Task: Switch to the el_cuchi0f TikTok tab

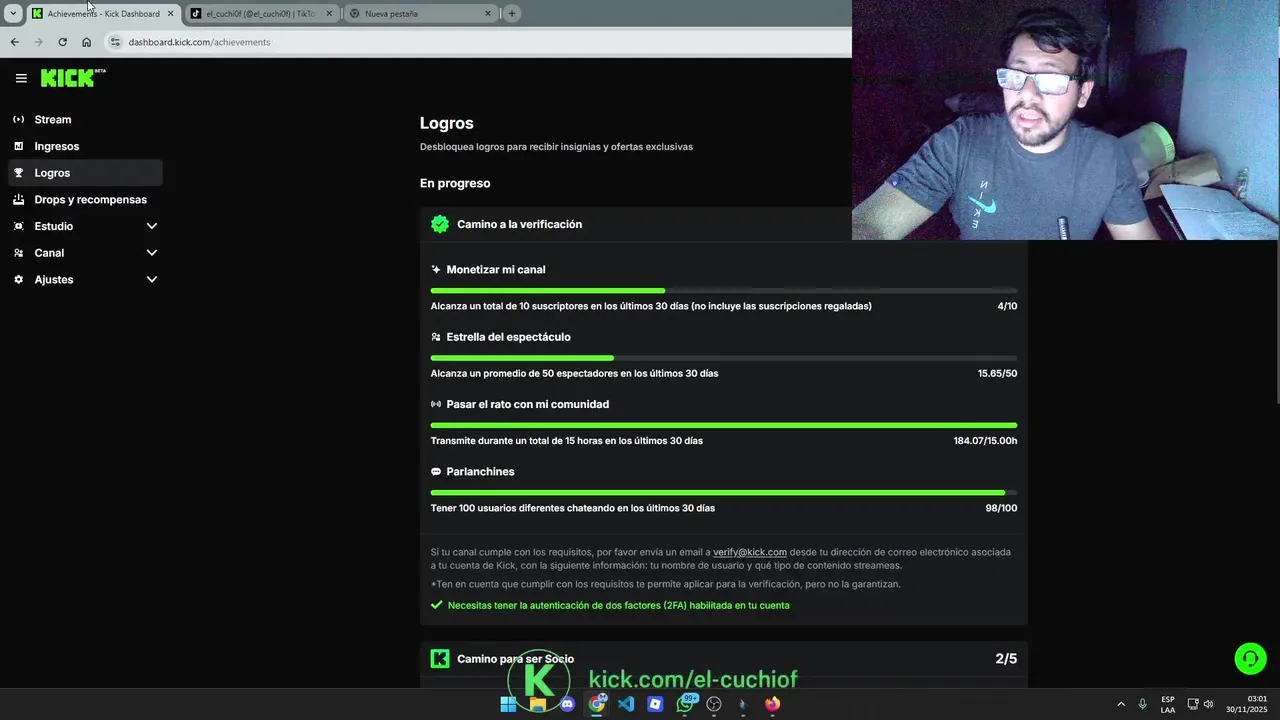Action: pos(262,13)
